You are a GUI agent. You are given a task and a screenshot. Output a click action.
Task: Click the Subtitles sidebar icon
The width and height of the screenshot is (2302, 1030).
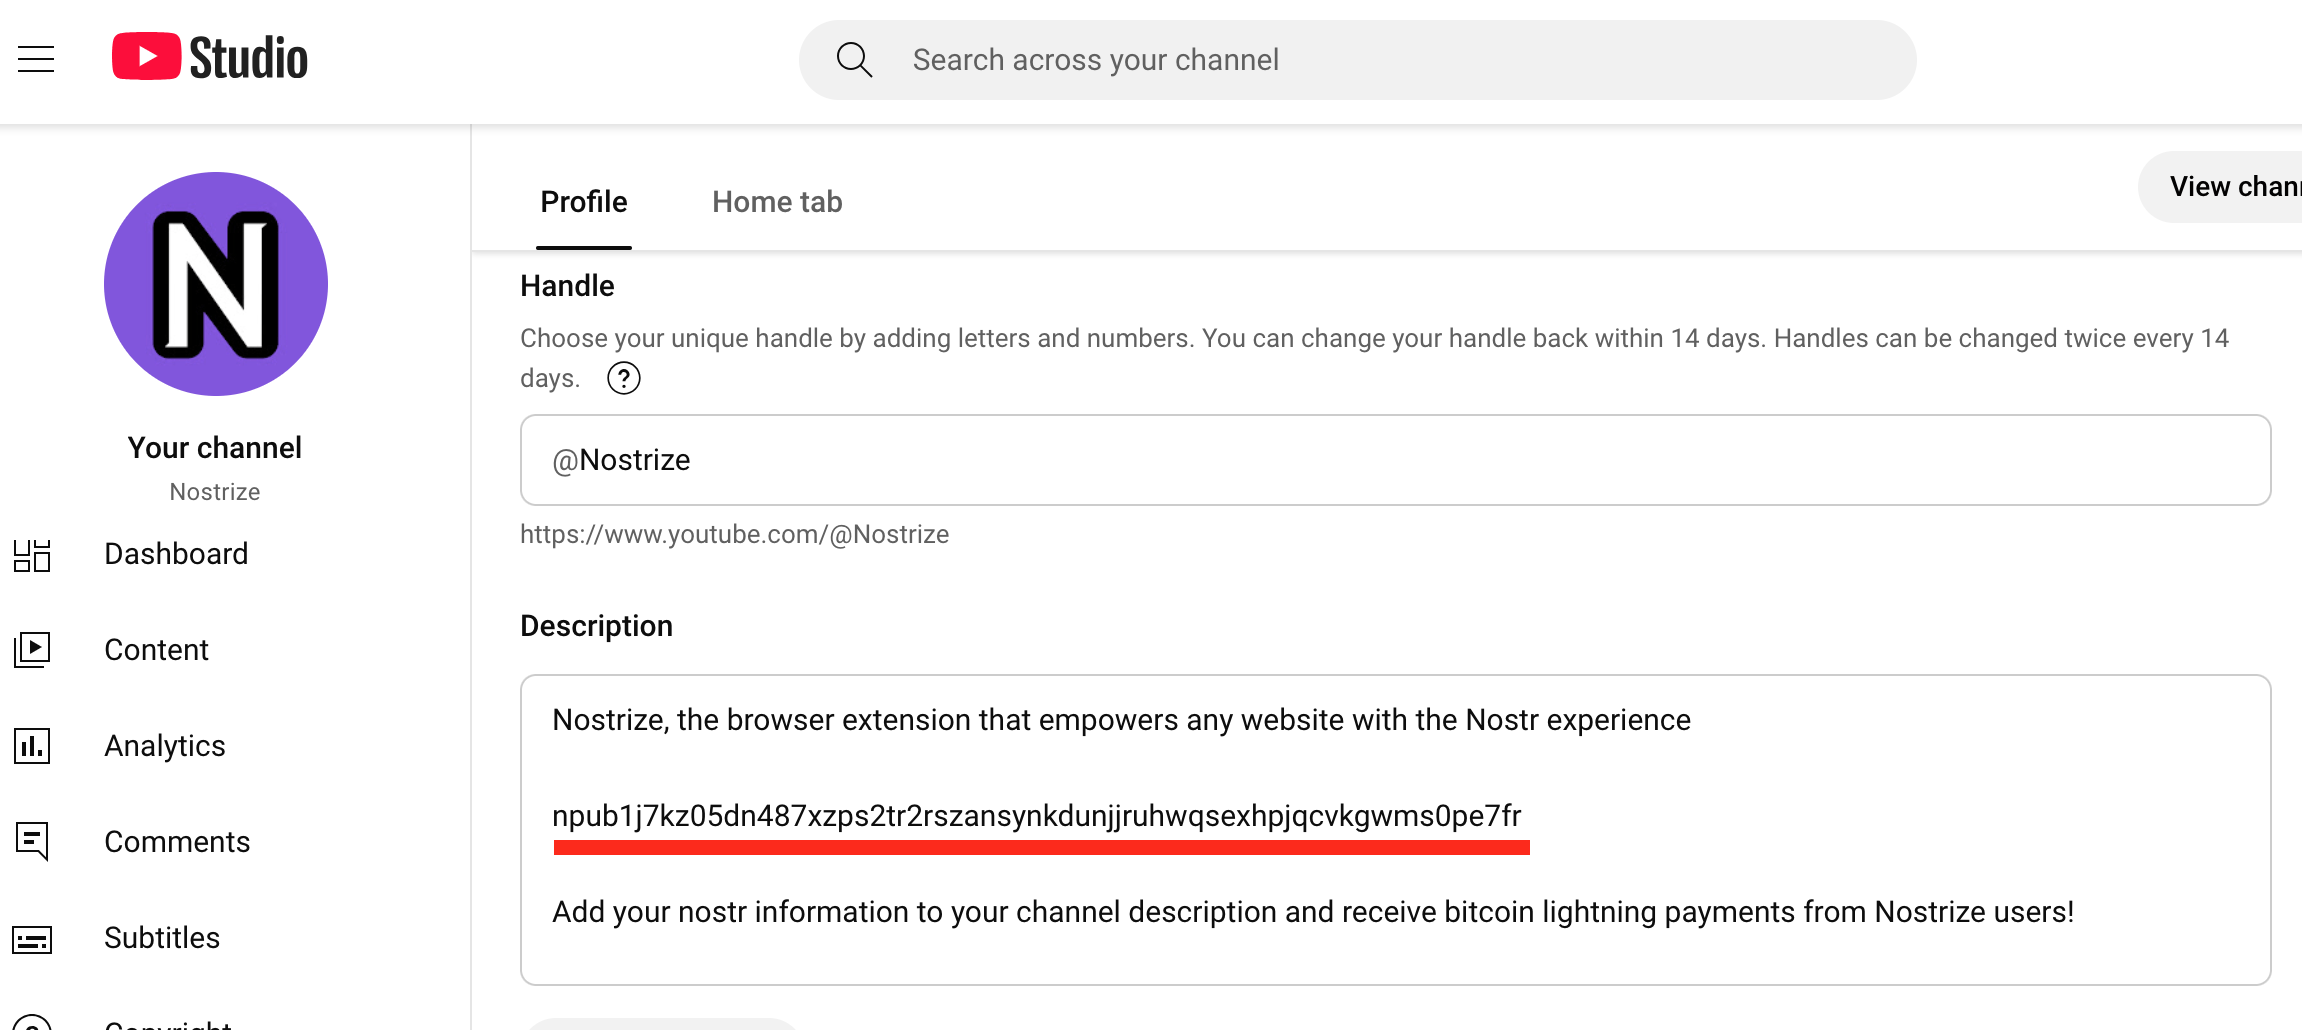click(x=32, y=939)
